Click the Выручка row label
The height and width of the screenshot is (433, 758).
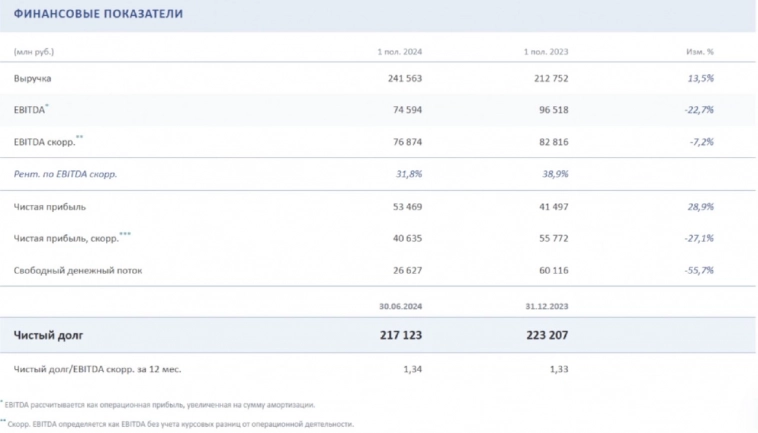tap(33, 78)
